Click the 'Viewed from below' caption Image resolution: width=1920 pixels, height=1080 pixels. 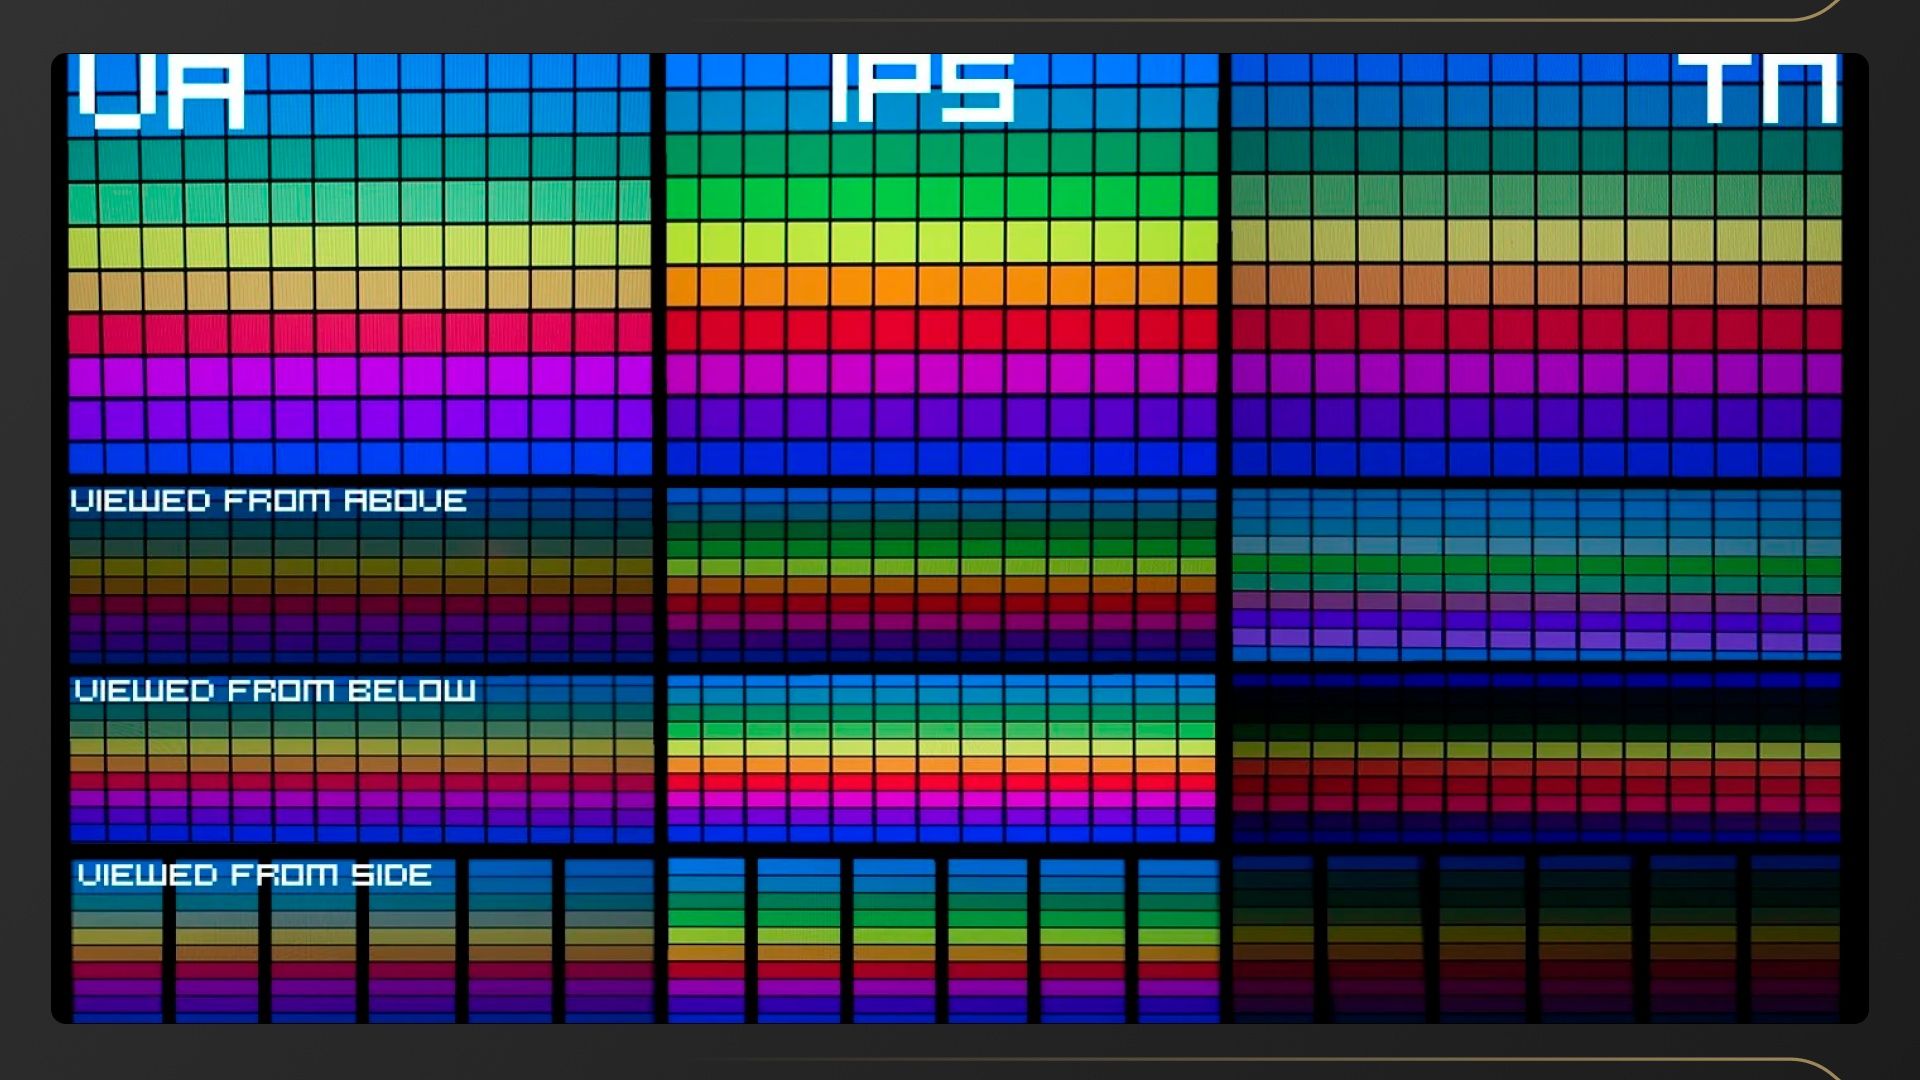pos(275,691)
